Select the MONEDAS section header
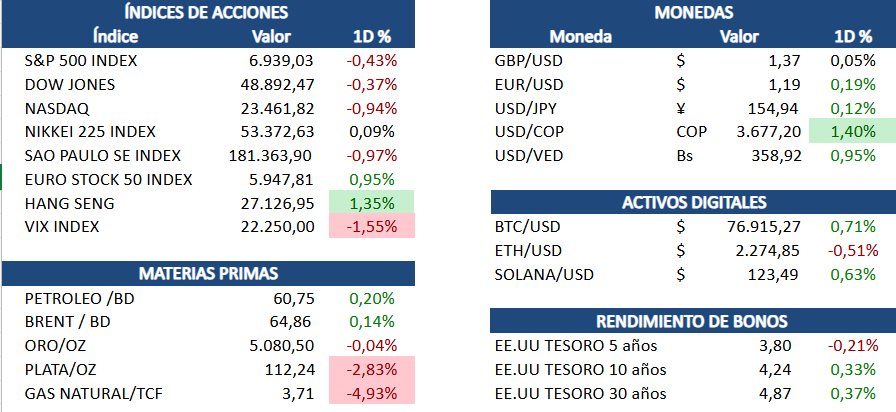This screenshot has height=412, width=896. [693, 13]
